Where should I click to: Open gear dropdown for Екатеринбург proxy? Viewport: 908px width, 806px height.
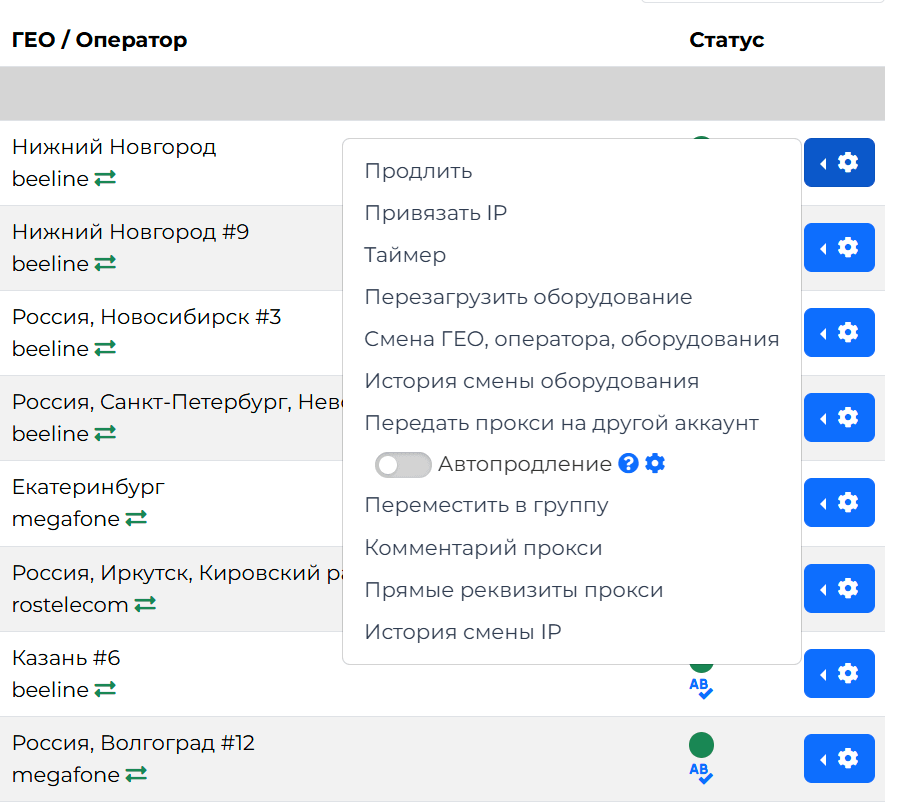tap(839, 503)
